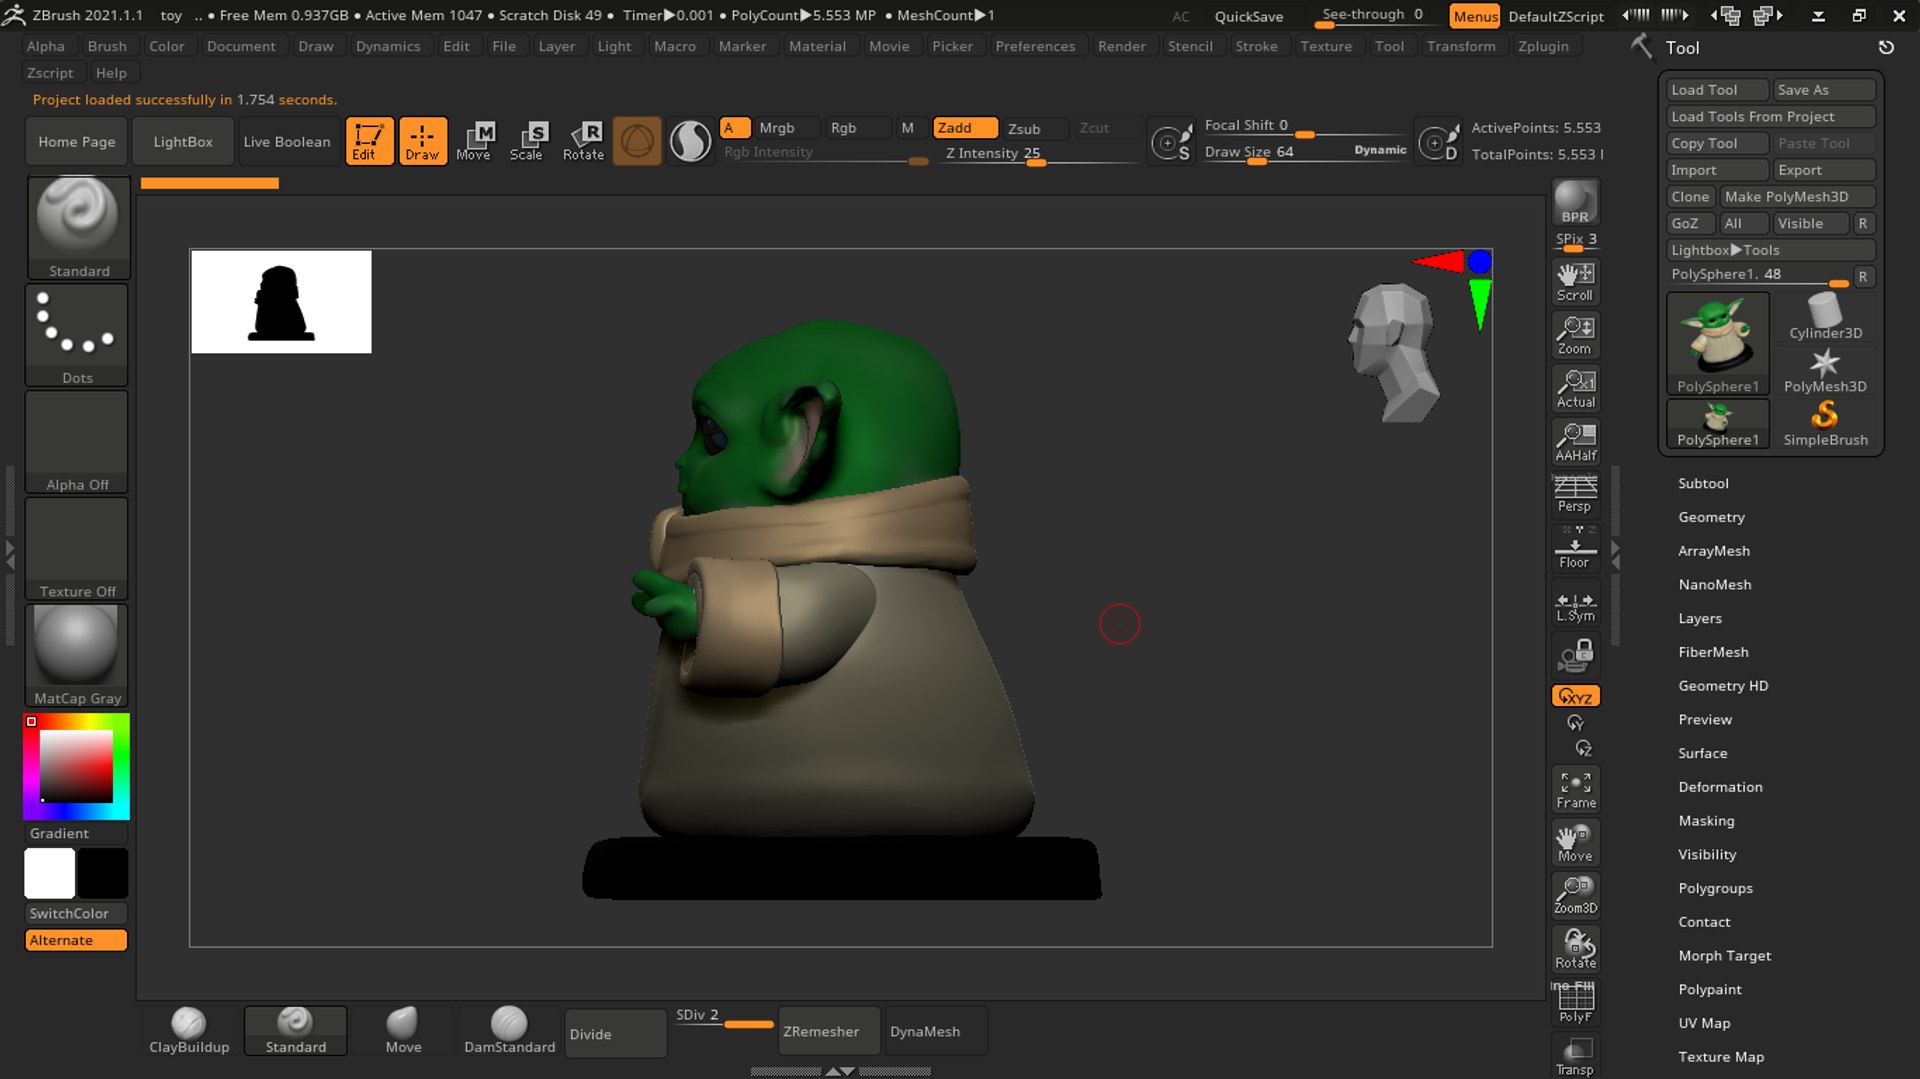Click the DynaMesh button
The width and height of the screenshot is (1920, 1079).
[935, 1031]
